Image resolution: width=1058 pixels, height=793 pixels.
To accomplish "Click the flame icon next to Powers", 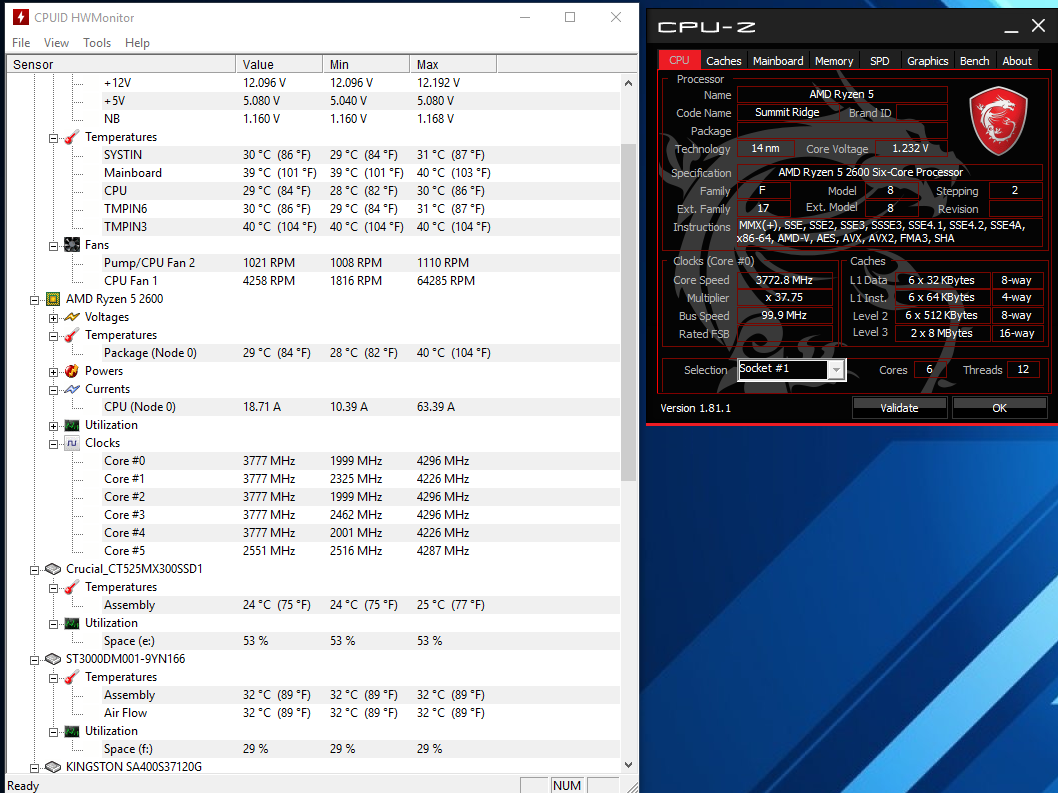I will 72,371.
